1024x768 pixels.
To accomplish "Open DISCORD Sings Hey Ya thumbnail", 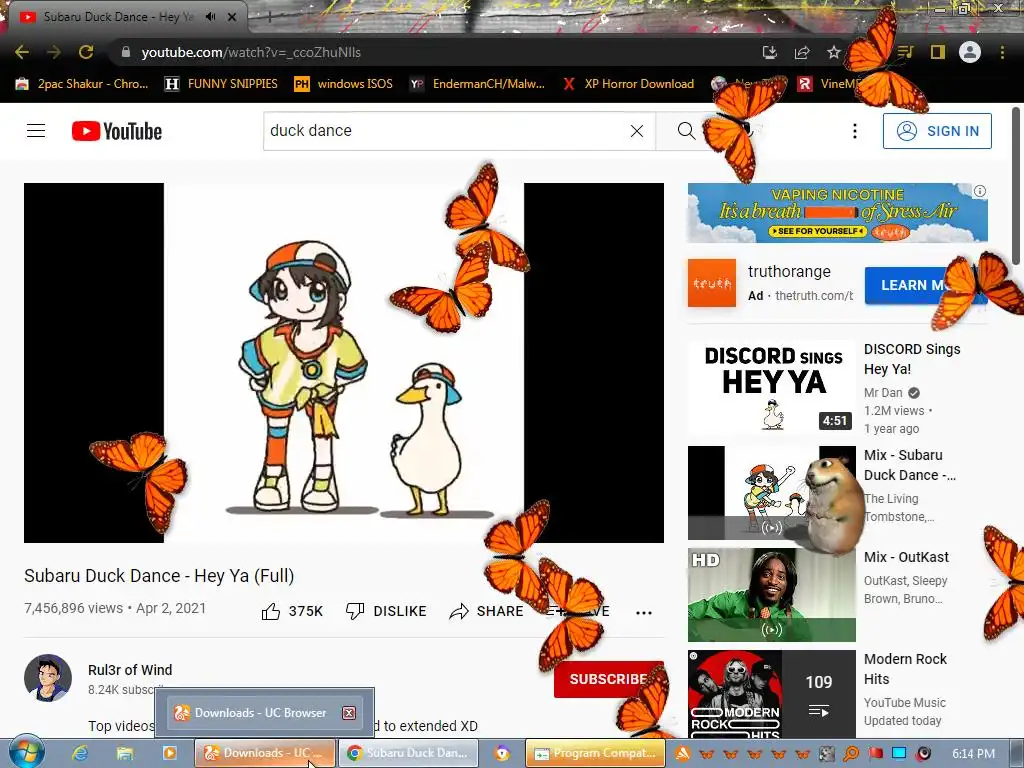I will coord(771,388).
